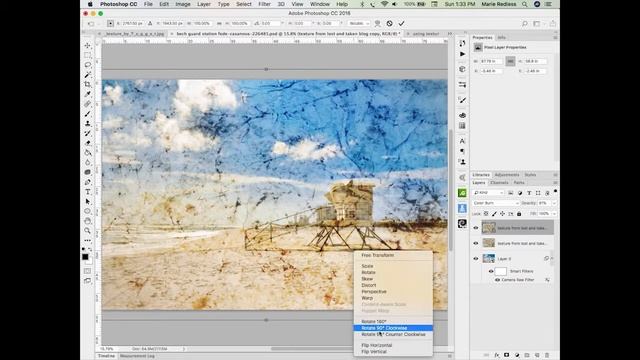Click the Smart Filters mask thumbnail
The image size is (640, 360).
tap(501, 271)
